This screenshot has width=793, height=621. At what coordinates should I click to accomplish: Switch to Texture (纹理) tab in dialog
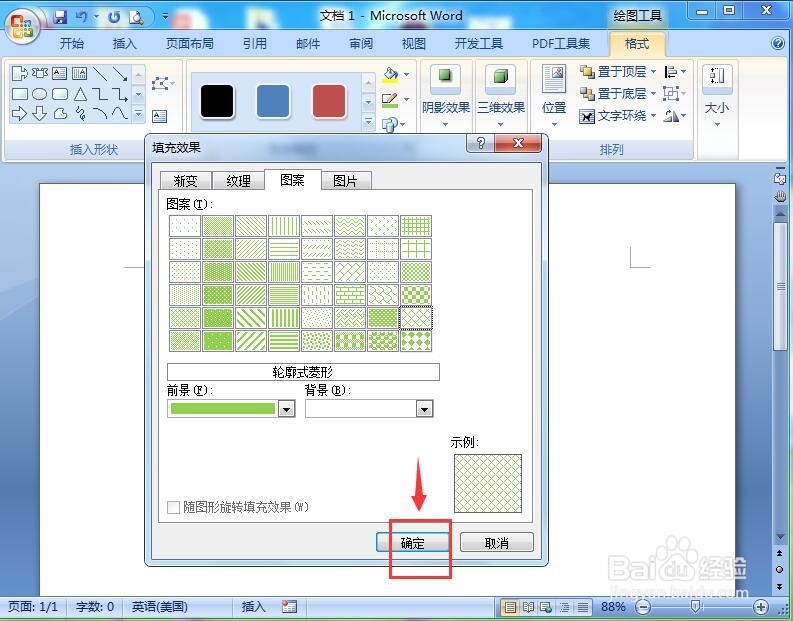tap(238, 181)
